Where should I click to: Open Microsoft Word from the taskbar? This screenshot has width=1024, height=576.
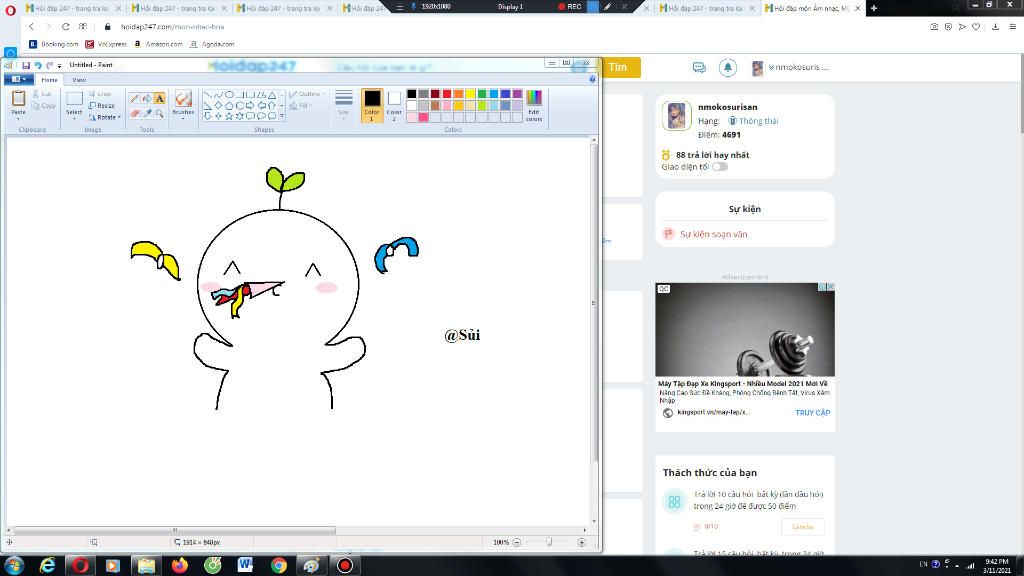click(246, 565)
